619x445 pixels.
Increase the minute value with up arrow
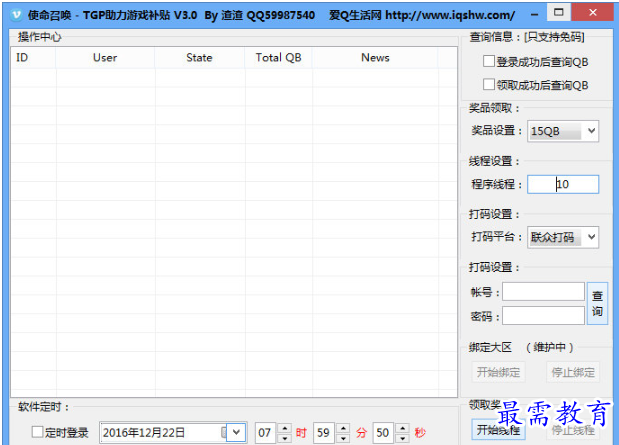pyautogui.click(x=343, y=428)
